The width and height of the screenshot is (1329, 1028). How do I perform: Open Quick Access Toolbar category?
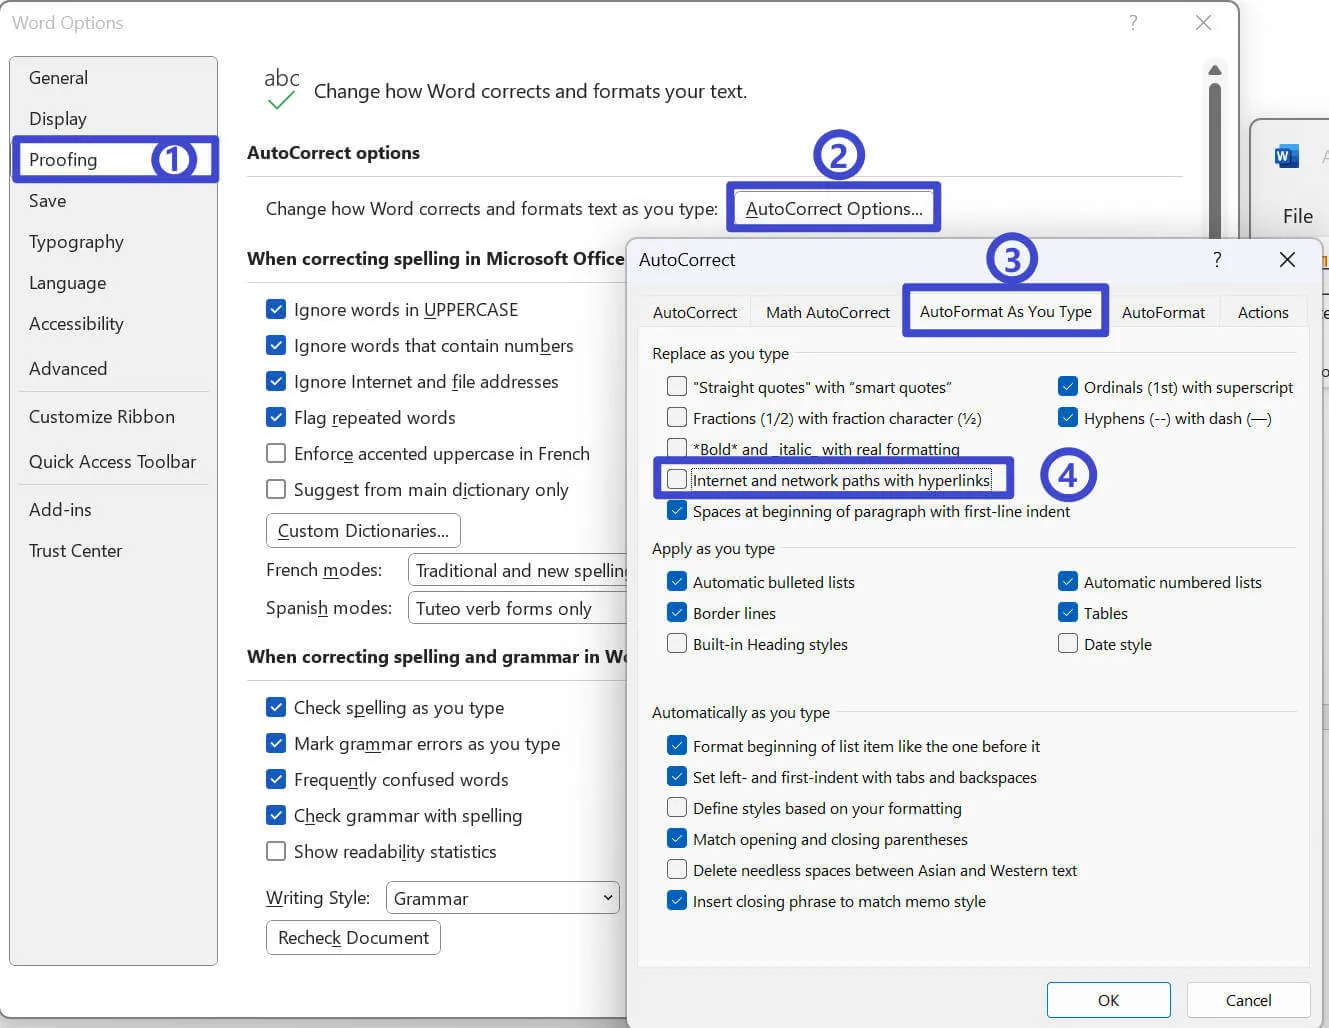click(114, 461)
